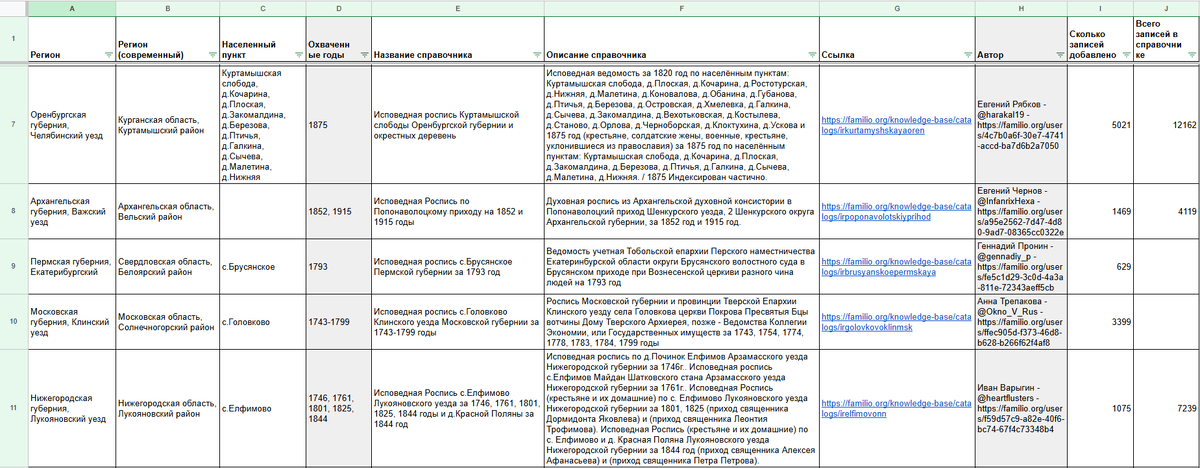Open filter dropdown for Всего записей в справочнике

pyautogui.click(x=1191, y=55)
